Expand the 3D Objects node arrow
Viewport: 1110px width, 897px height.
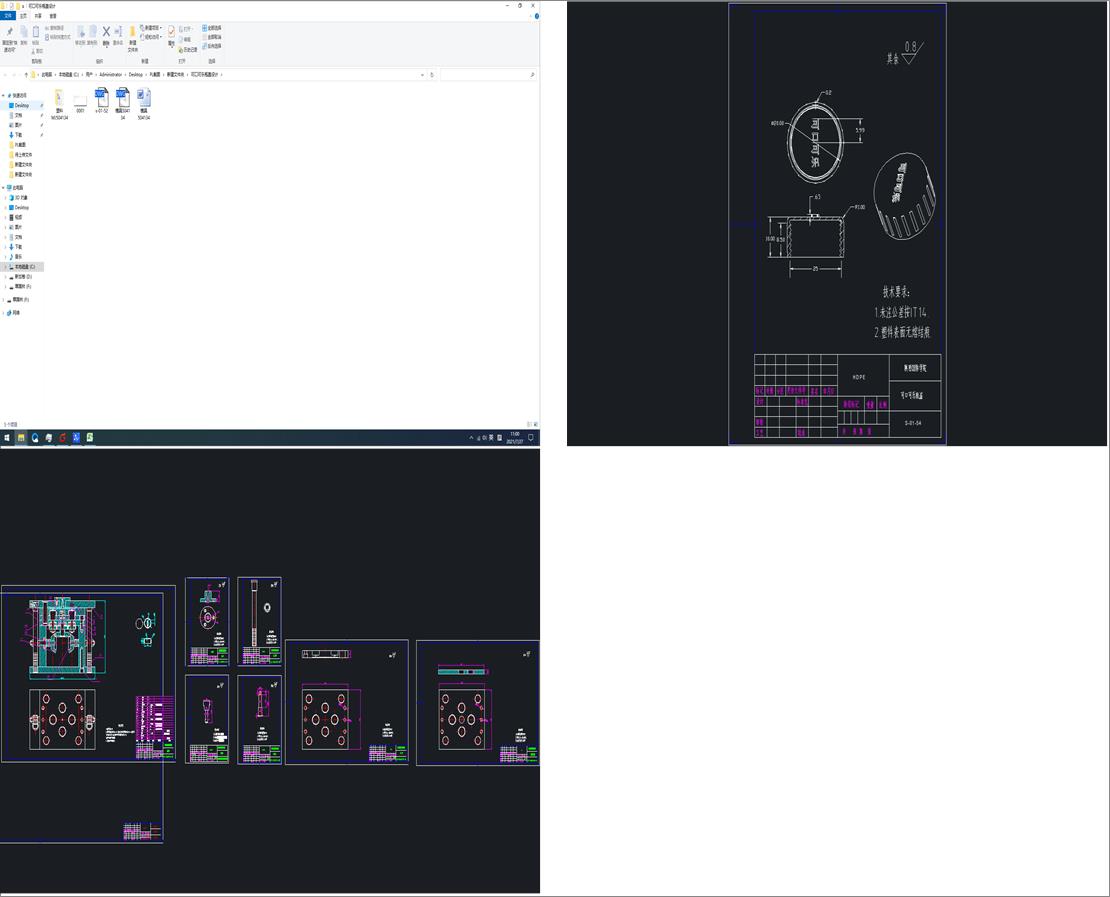click(x=6, y=198)
